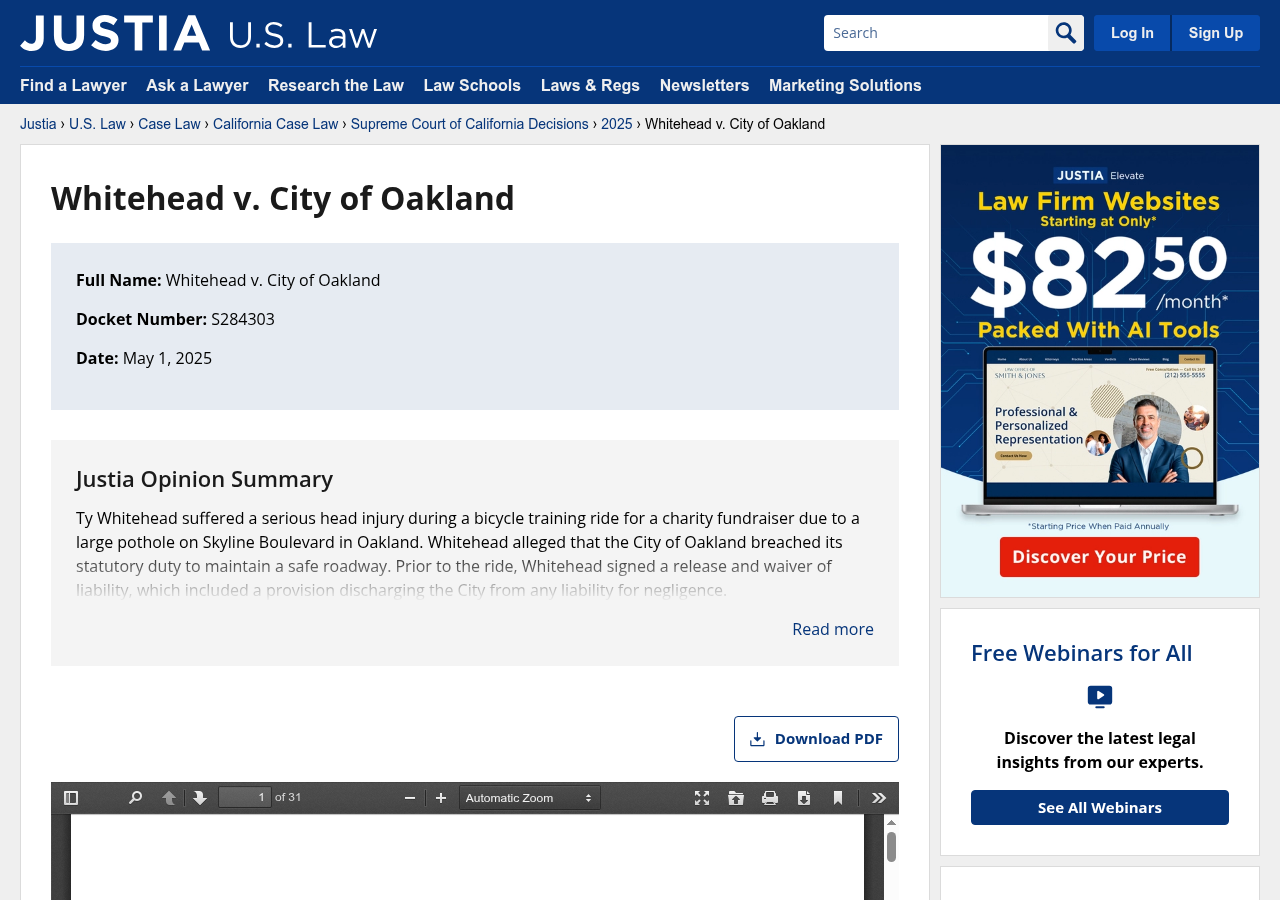
Task: Click the Law Firm Websites ad image
Action: click(1100, 371)
